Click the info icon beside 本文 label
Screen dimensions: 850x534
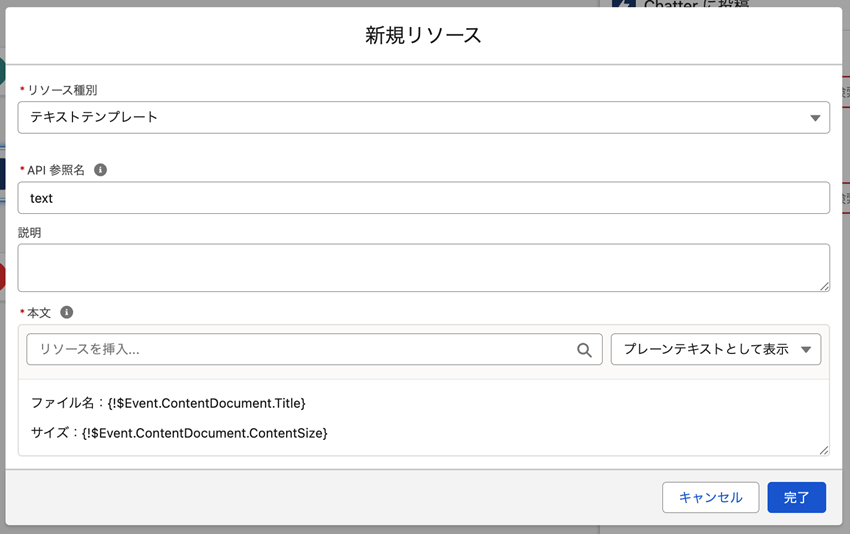[x=67, y=312]
